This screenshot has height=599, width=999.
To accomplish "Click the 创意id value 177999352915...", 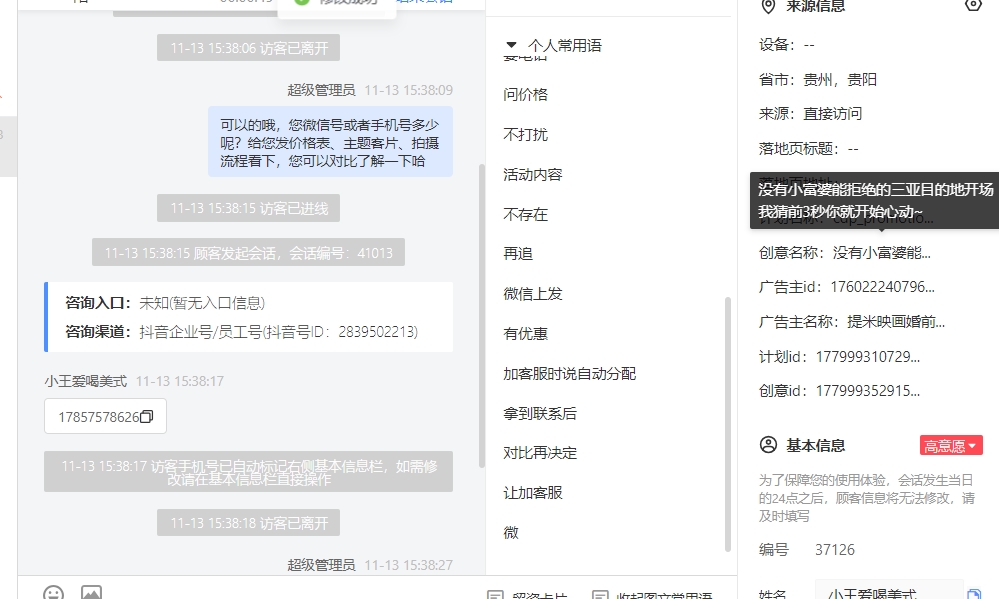I will (868, 391).
